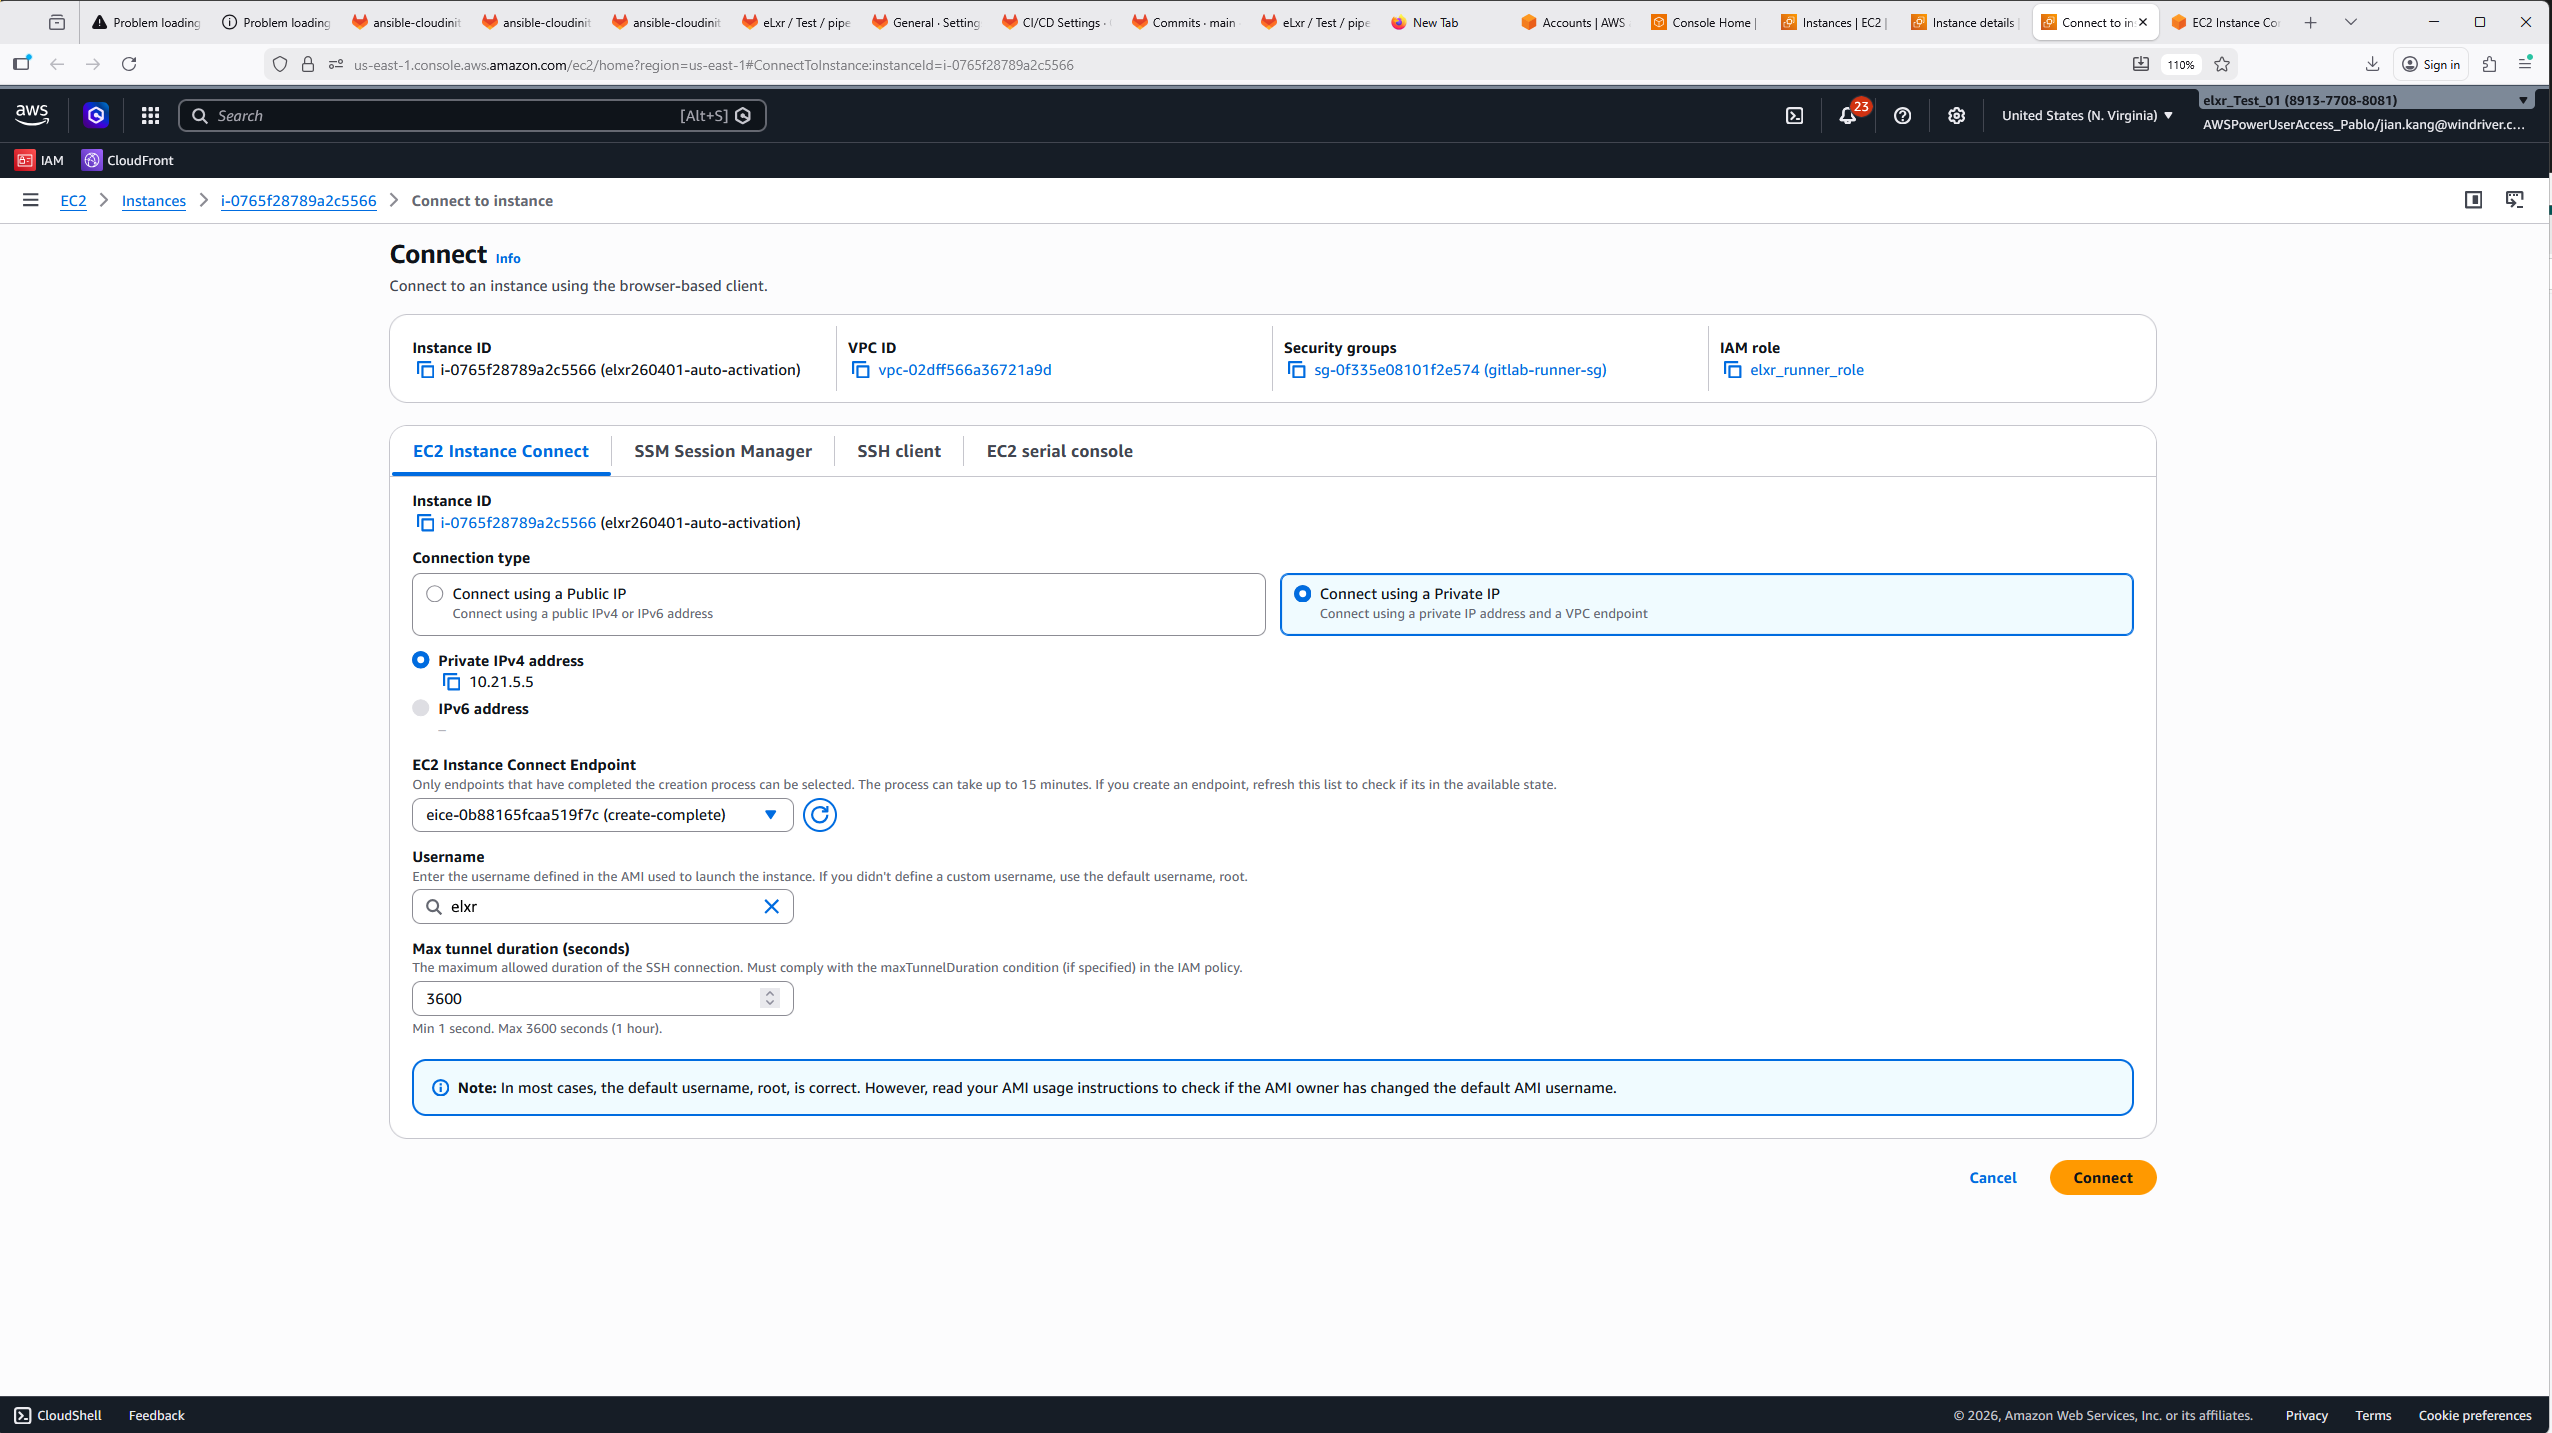This screenshot has width=2552, height=1433.
Task: Open AWS CloudShell from the top bar
Action: click(x=1792, y=115)
